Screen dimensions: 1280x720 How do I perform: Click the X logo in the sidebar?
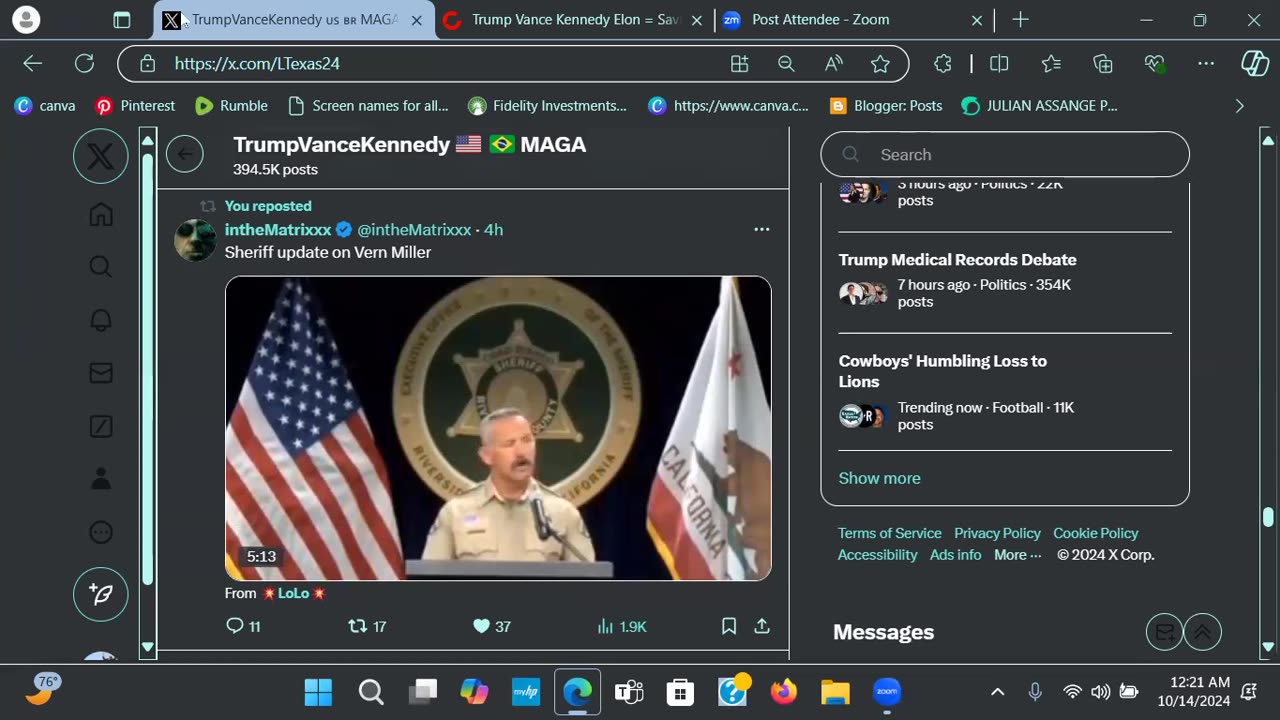[x=101, y=155]
